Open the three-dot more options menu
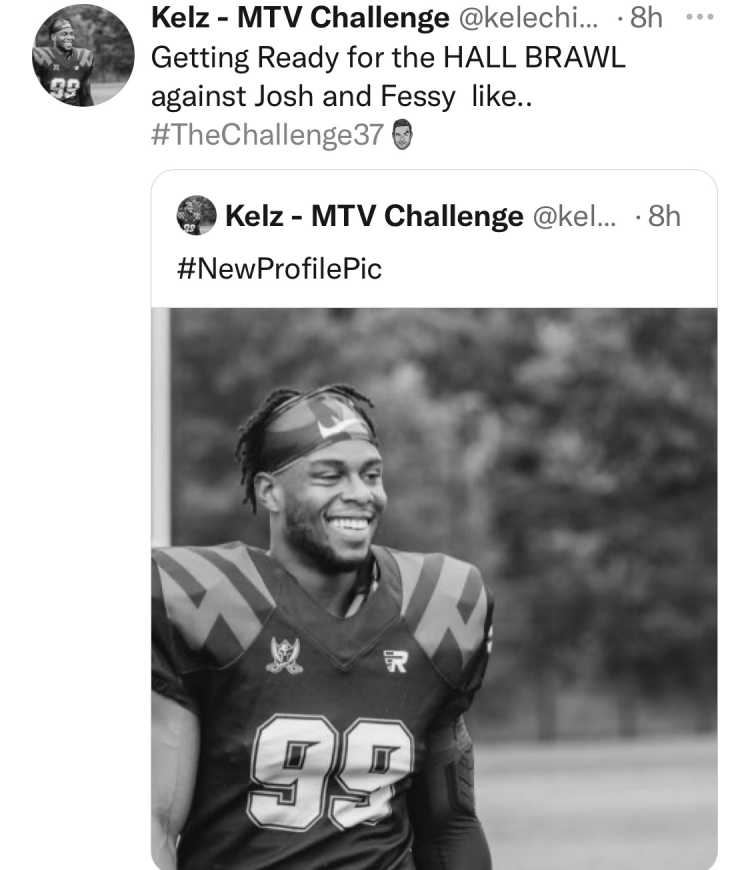This screenshot has width=750, height=870. 700,17
